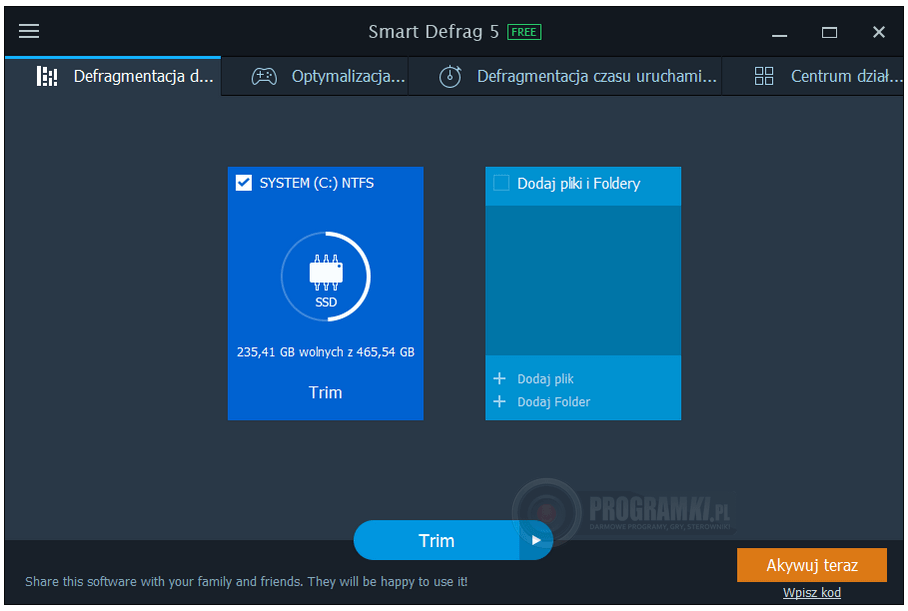
Task: Click the Smart Defrag 5 title text
Action: tap(433, 32)
